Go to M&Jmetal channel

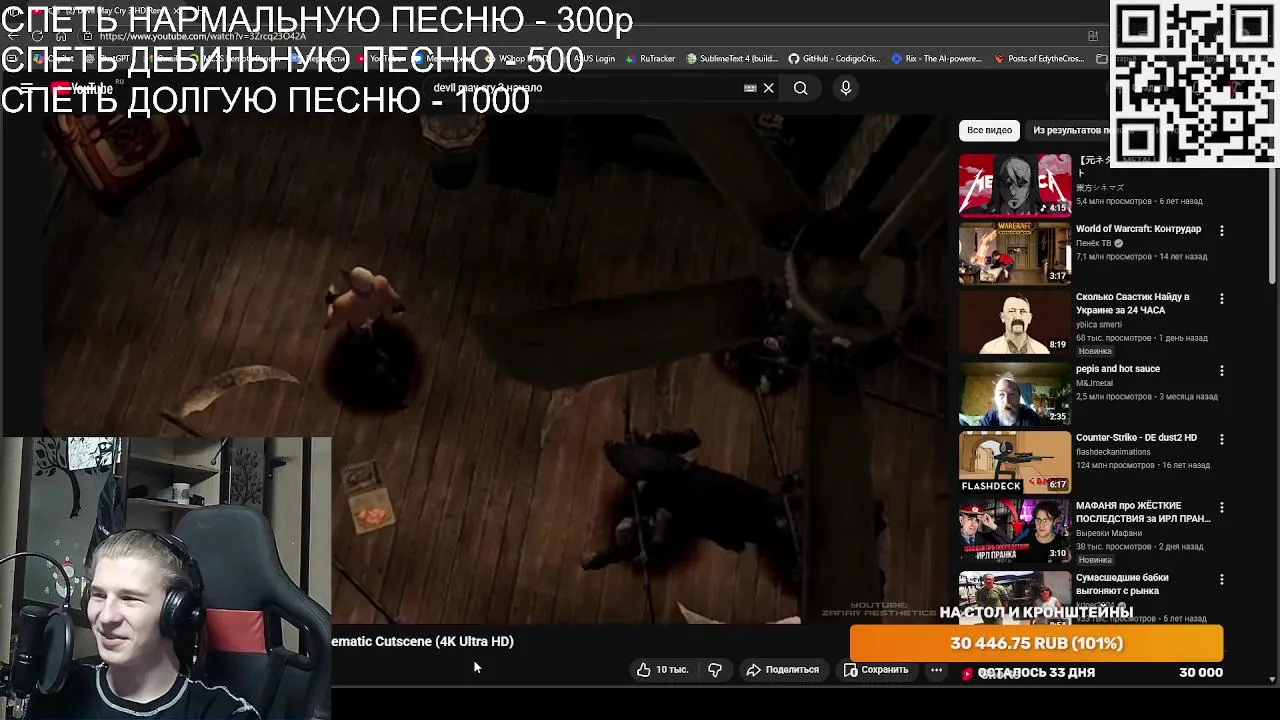coord(1094,383)
